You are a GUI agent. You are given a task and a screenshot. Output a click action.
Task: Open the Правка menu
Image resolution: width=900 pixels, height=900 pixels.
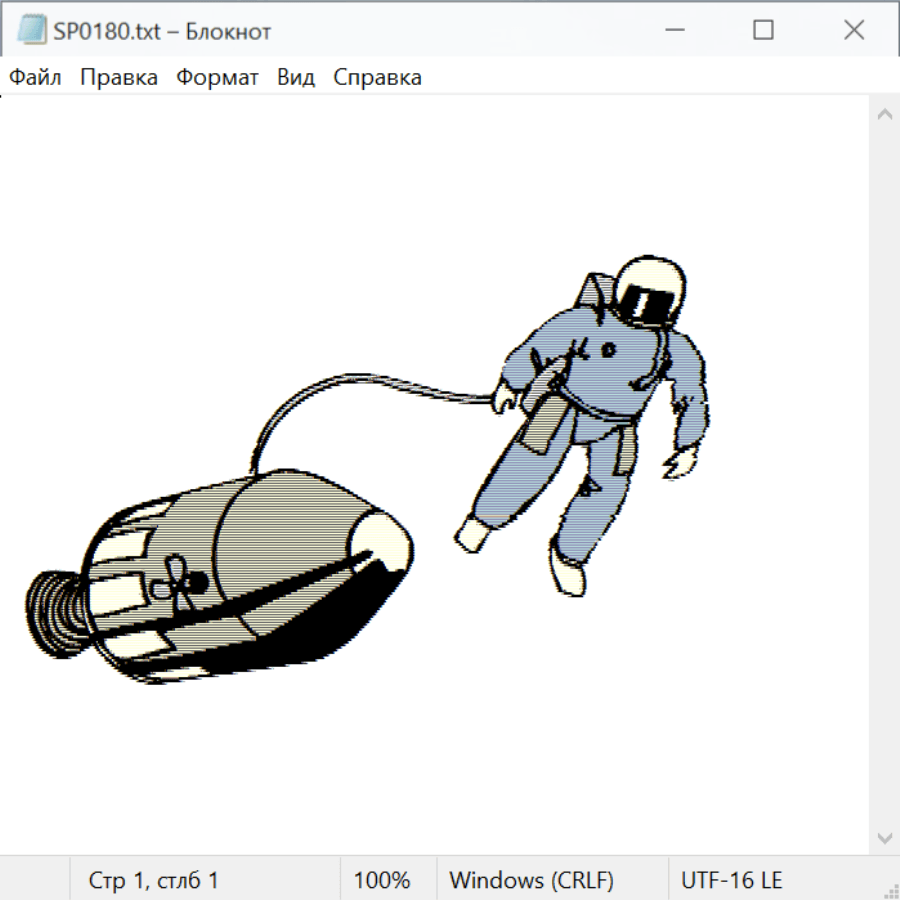point(118,78)
